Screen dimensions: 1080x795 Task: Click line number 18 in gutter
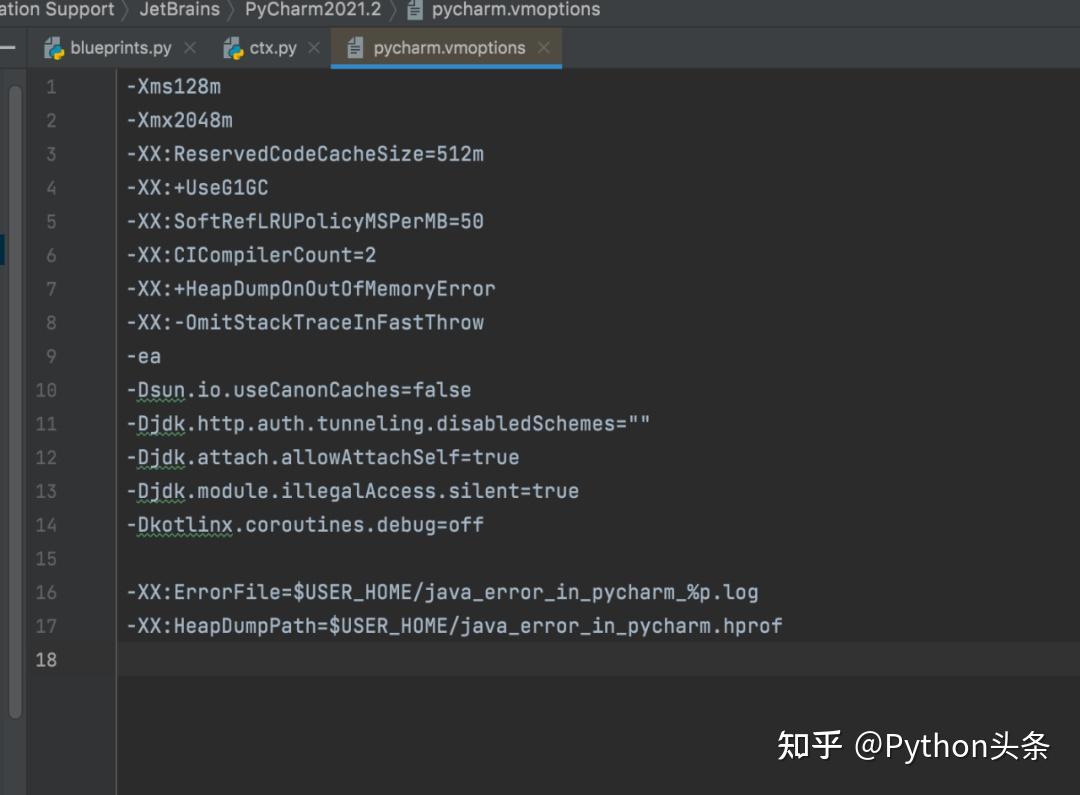click(x=46, y=660)
